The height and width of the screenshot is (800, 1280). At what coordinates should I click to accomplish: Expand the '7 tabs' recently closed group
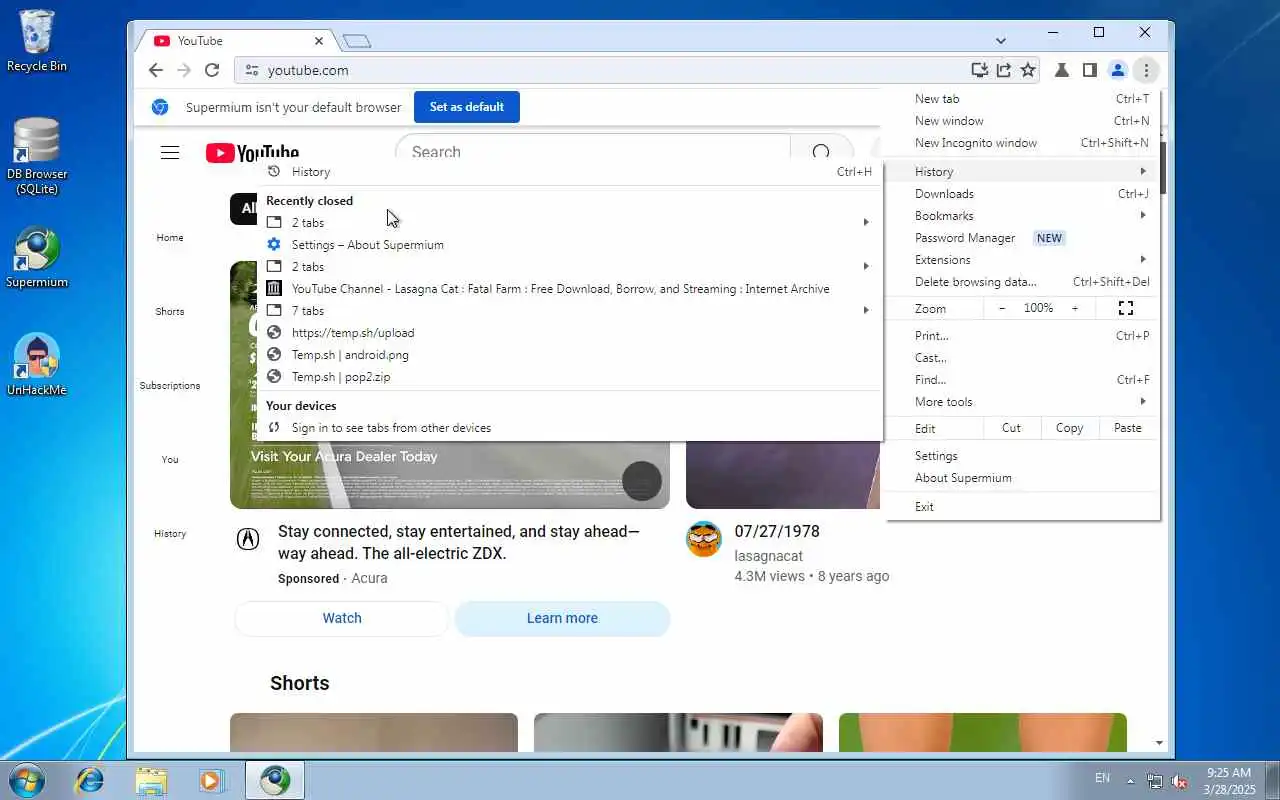tap(570, 310)
